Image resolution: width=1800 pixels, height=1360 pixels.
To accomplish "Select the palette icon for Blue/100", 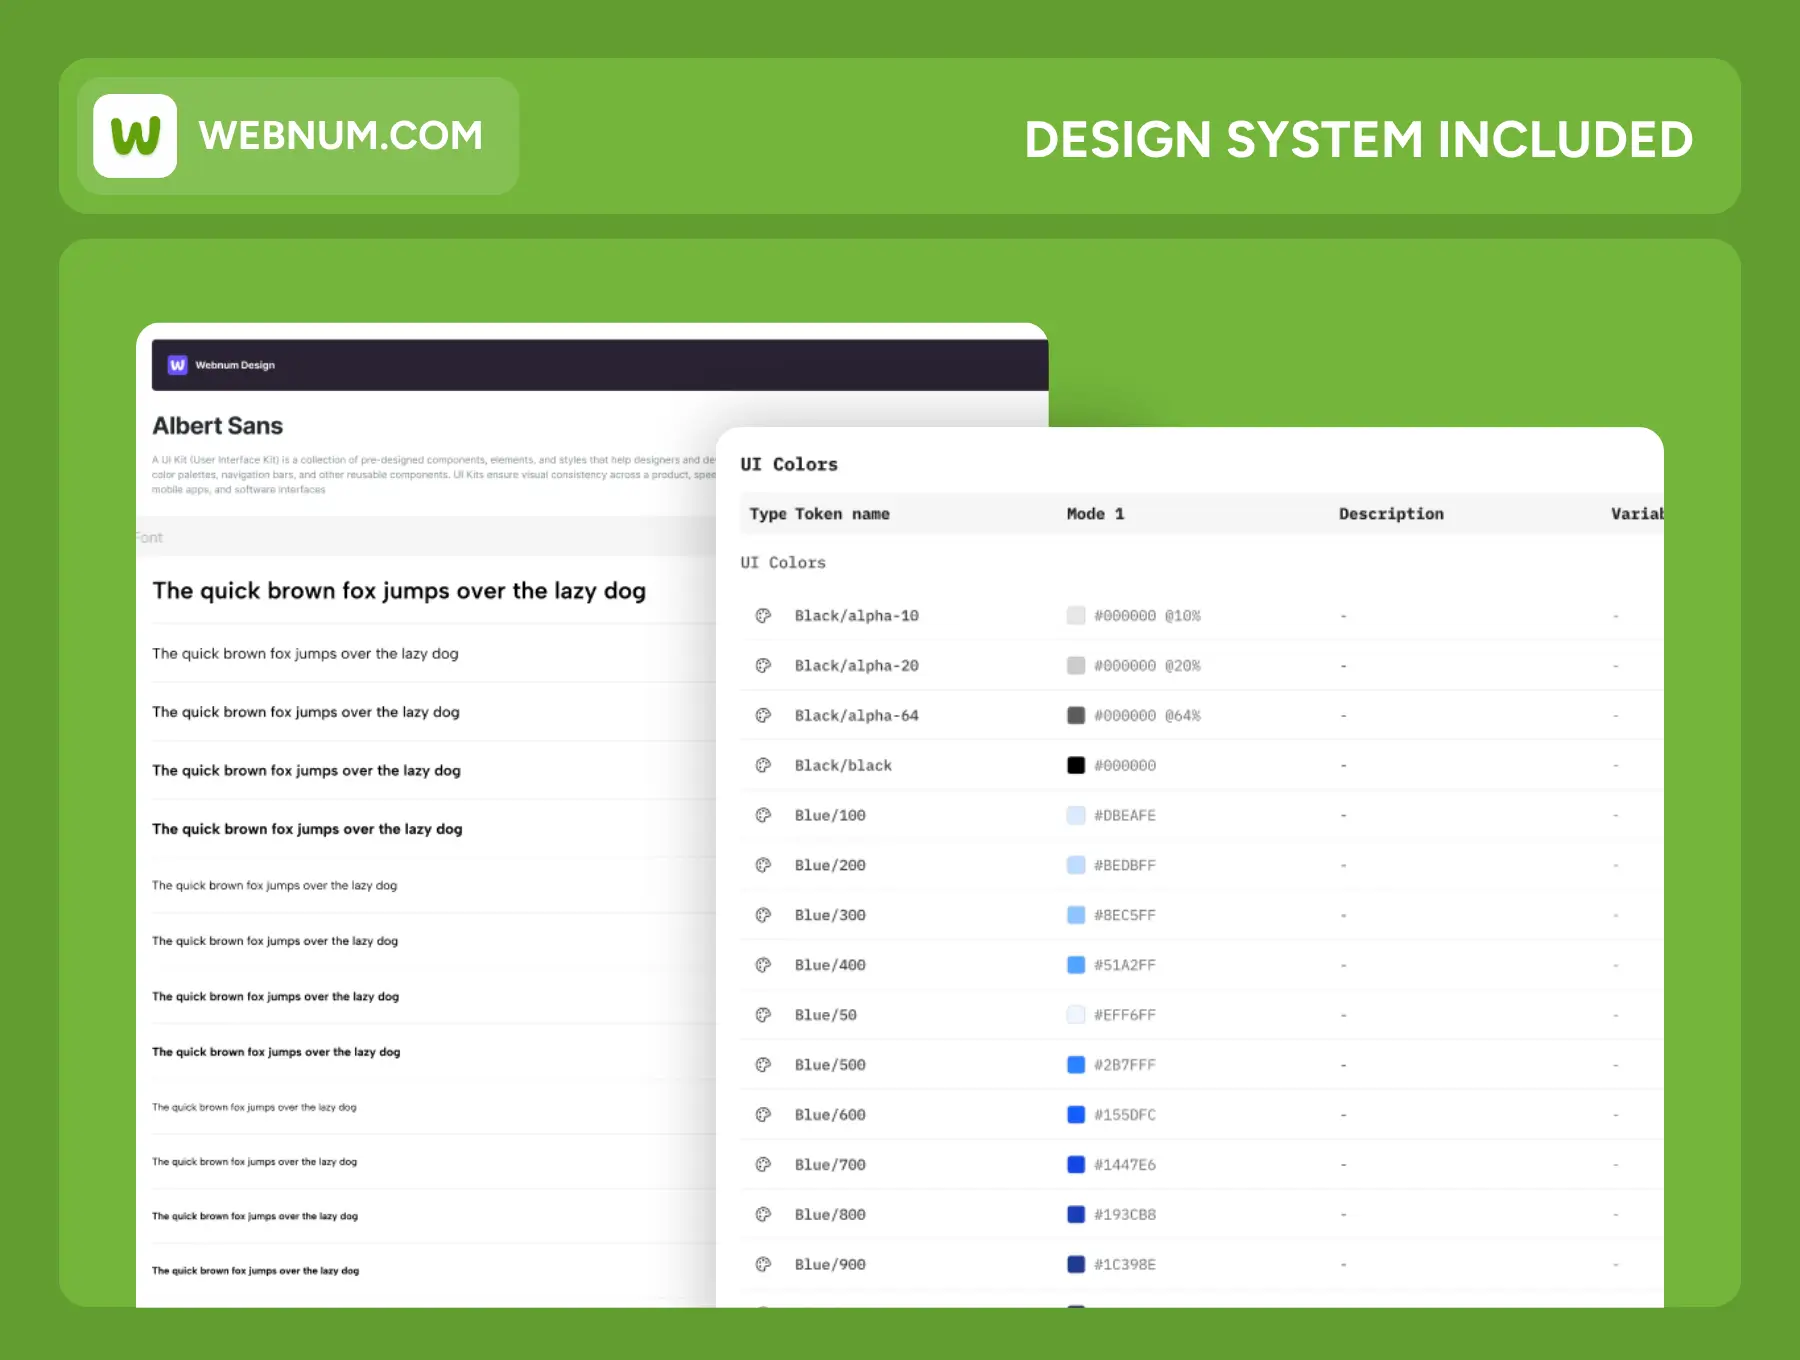I will tap(763, 816).
